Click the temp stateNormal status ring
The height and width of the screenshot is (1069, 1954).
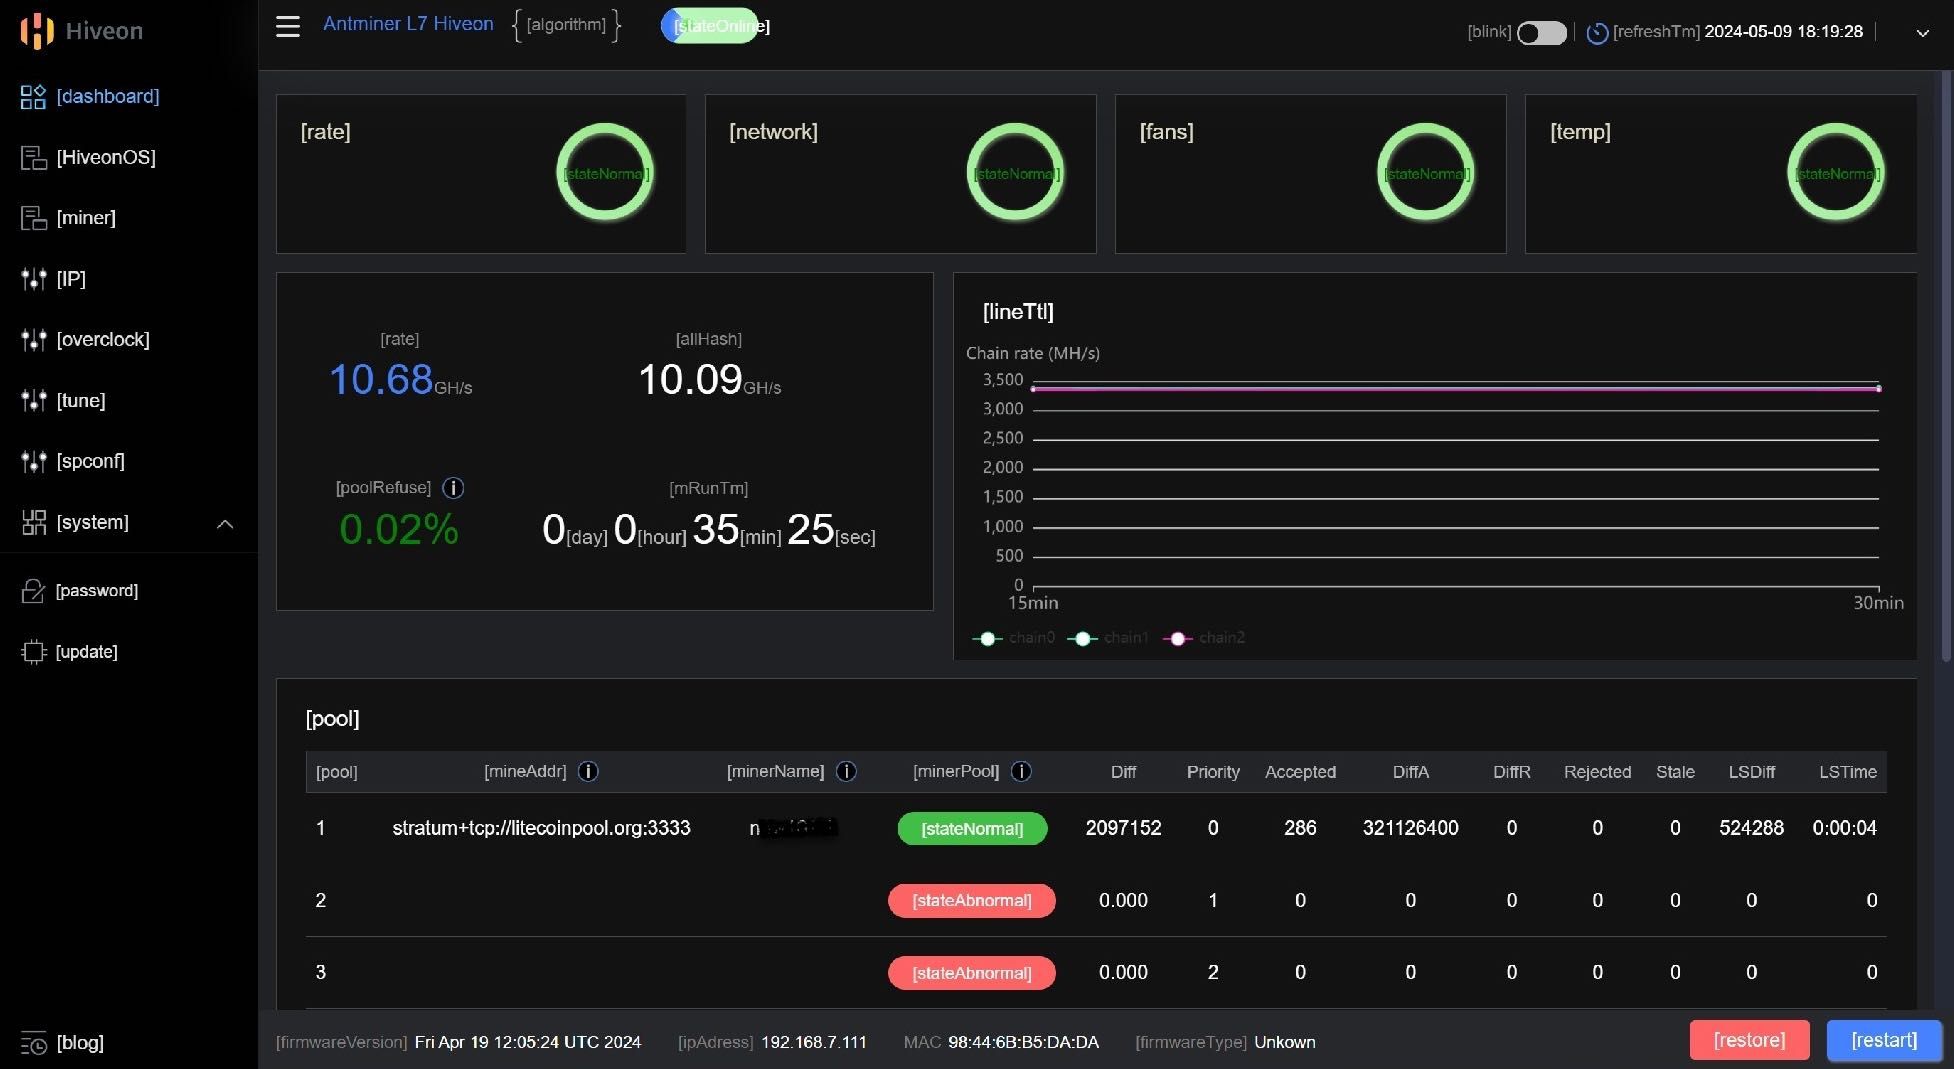[x=1836, y=172]
